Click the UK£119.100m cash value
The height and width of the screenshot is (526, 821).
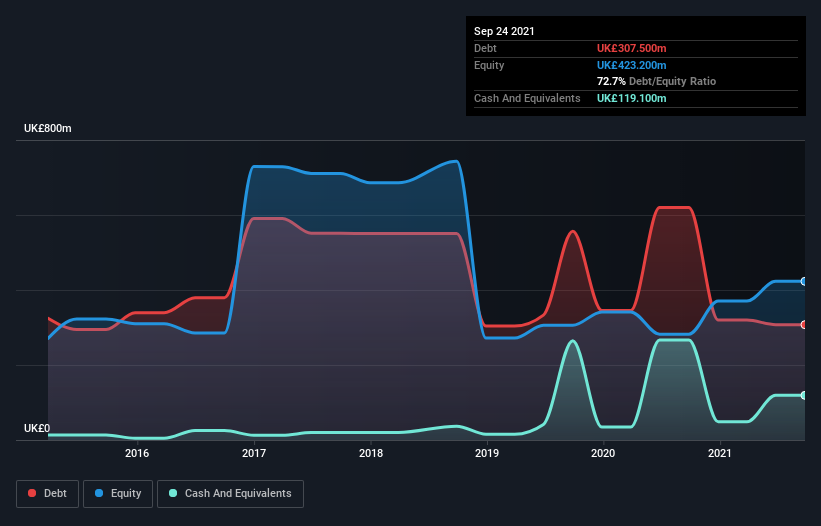[631, 98]
